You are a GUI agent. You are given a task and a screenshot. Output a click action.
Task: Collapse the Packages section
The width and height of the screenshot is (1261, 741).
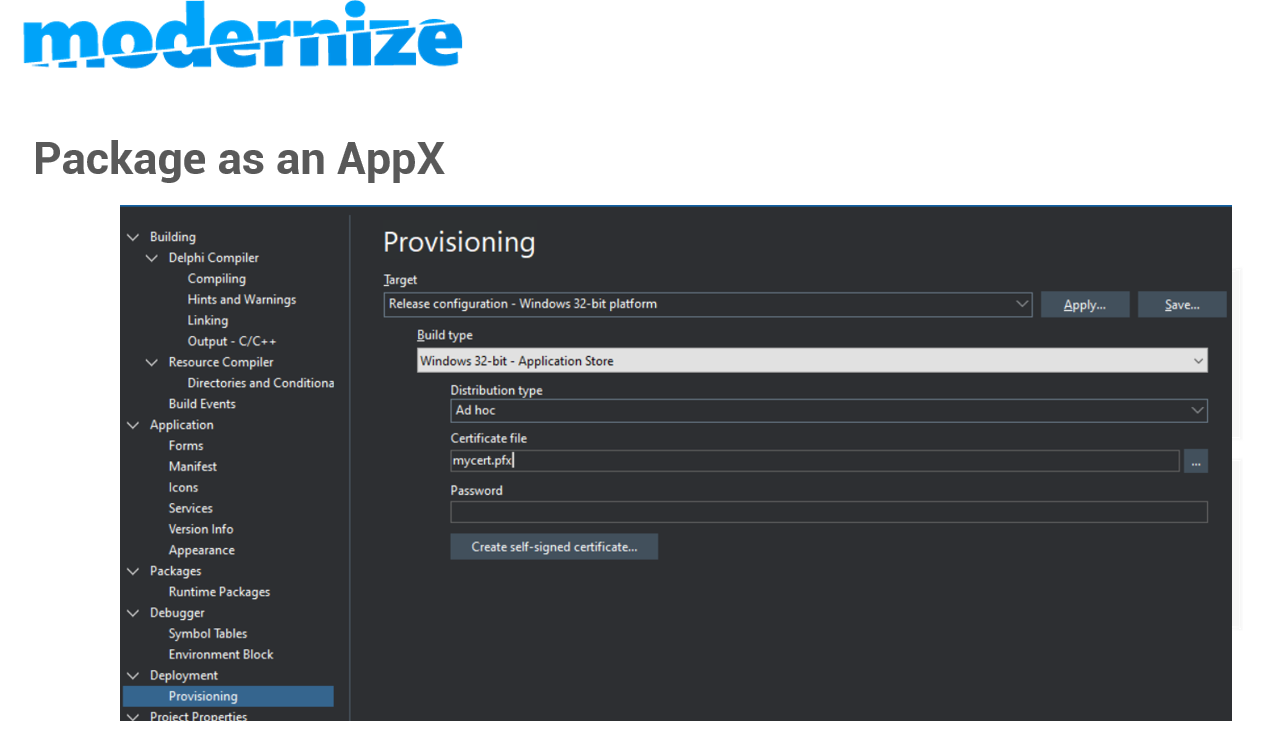tap(133, 570)
